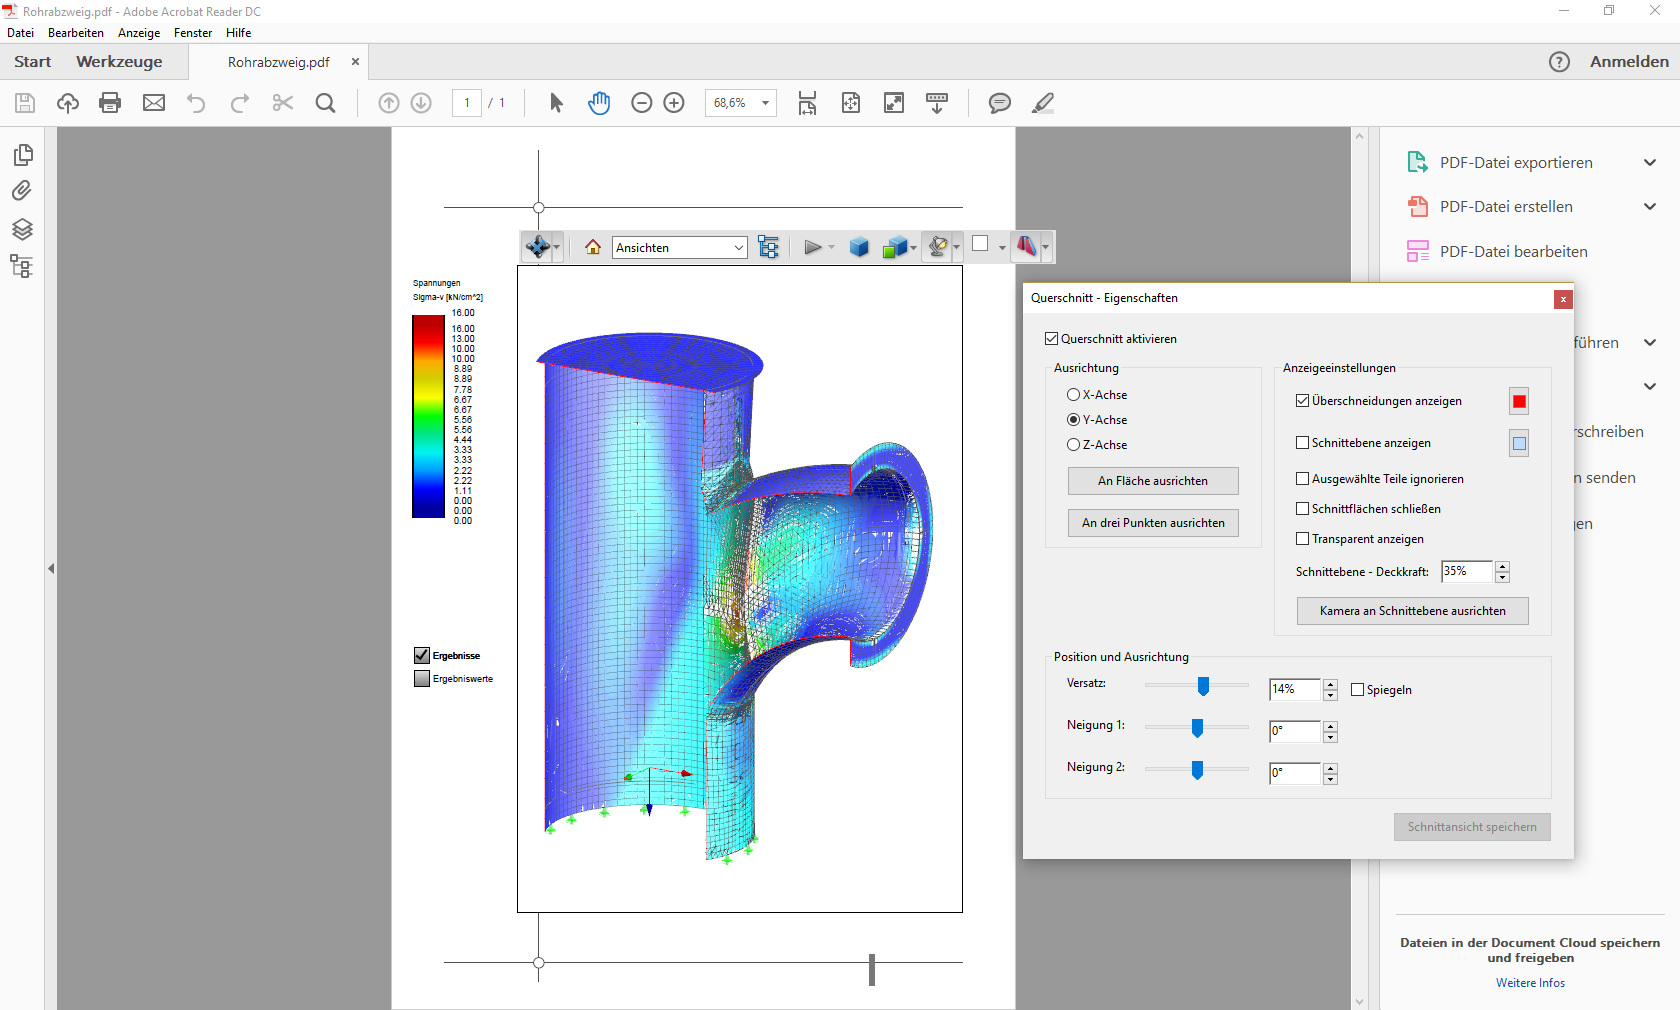
Task: Switch to the Werkzeuge tab
Action: (x=119, y=62)
